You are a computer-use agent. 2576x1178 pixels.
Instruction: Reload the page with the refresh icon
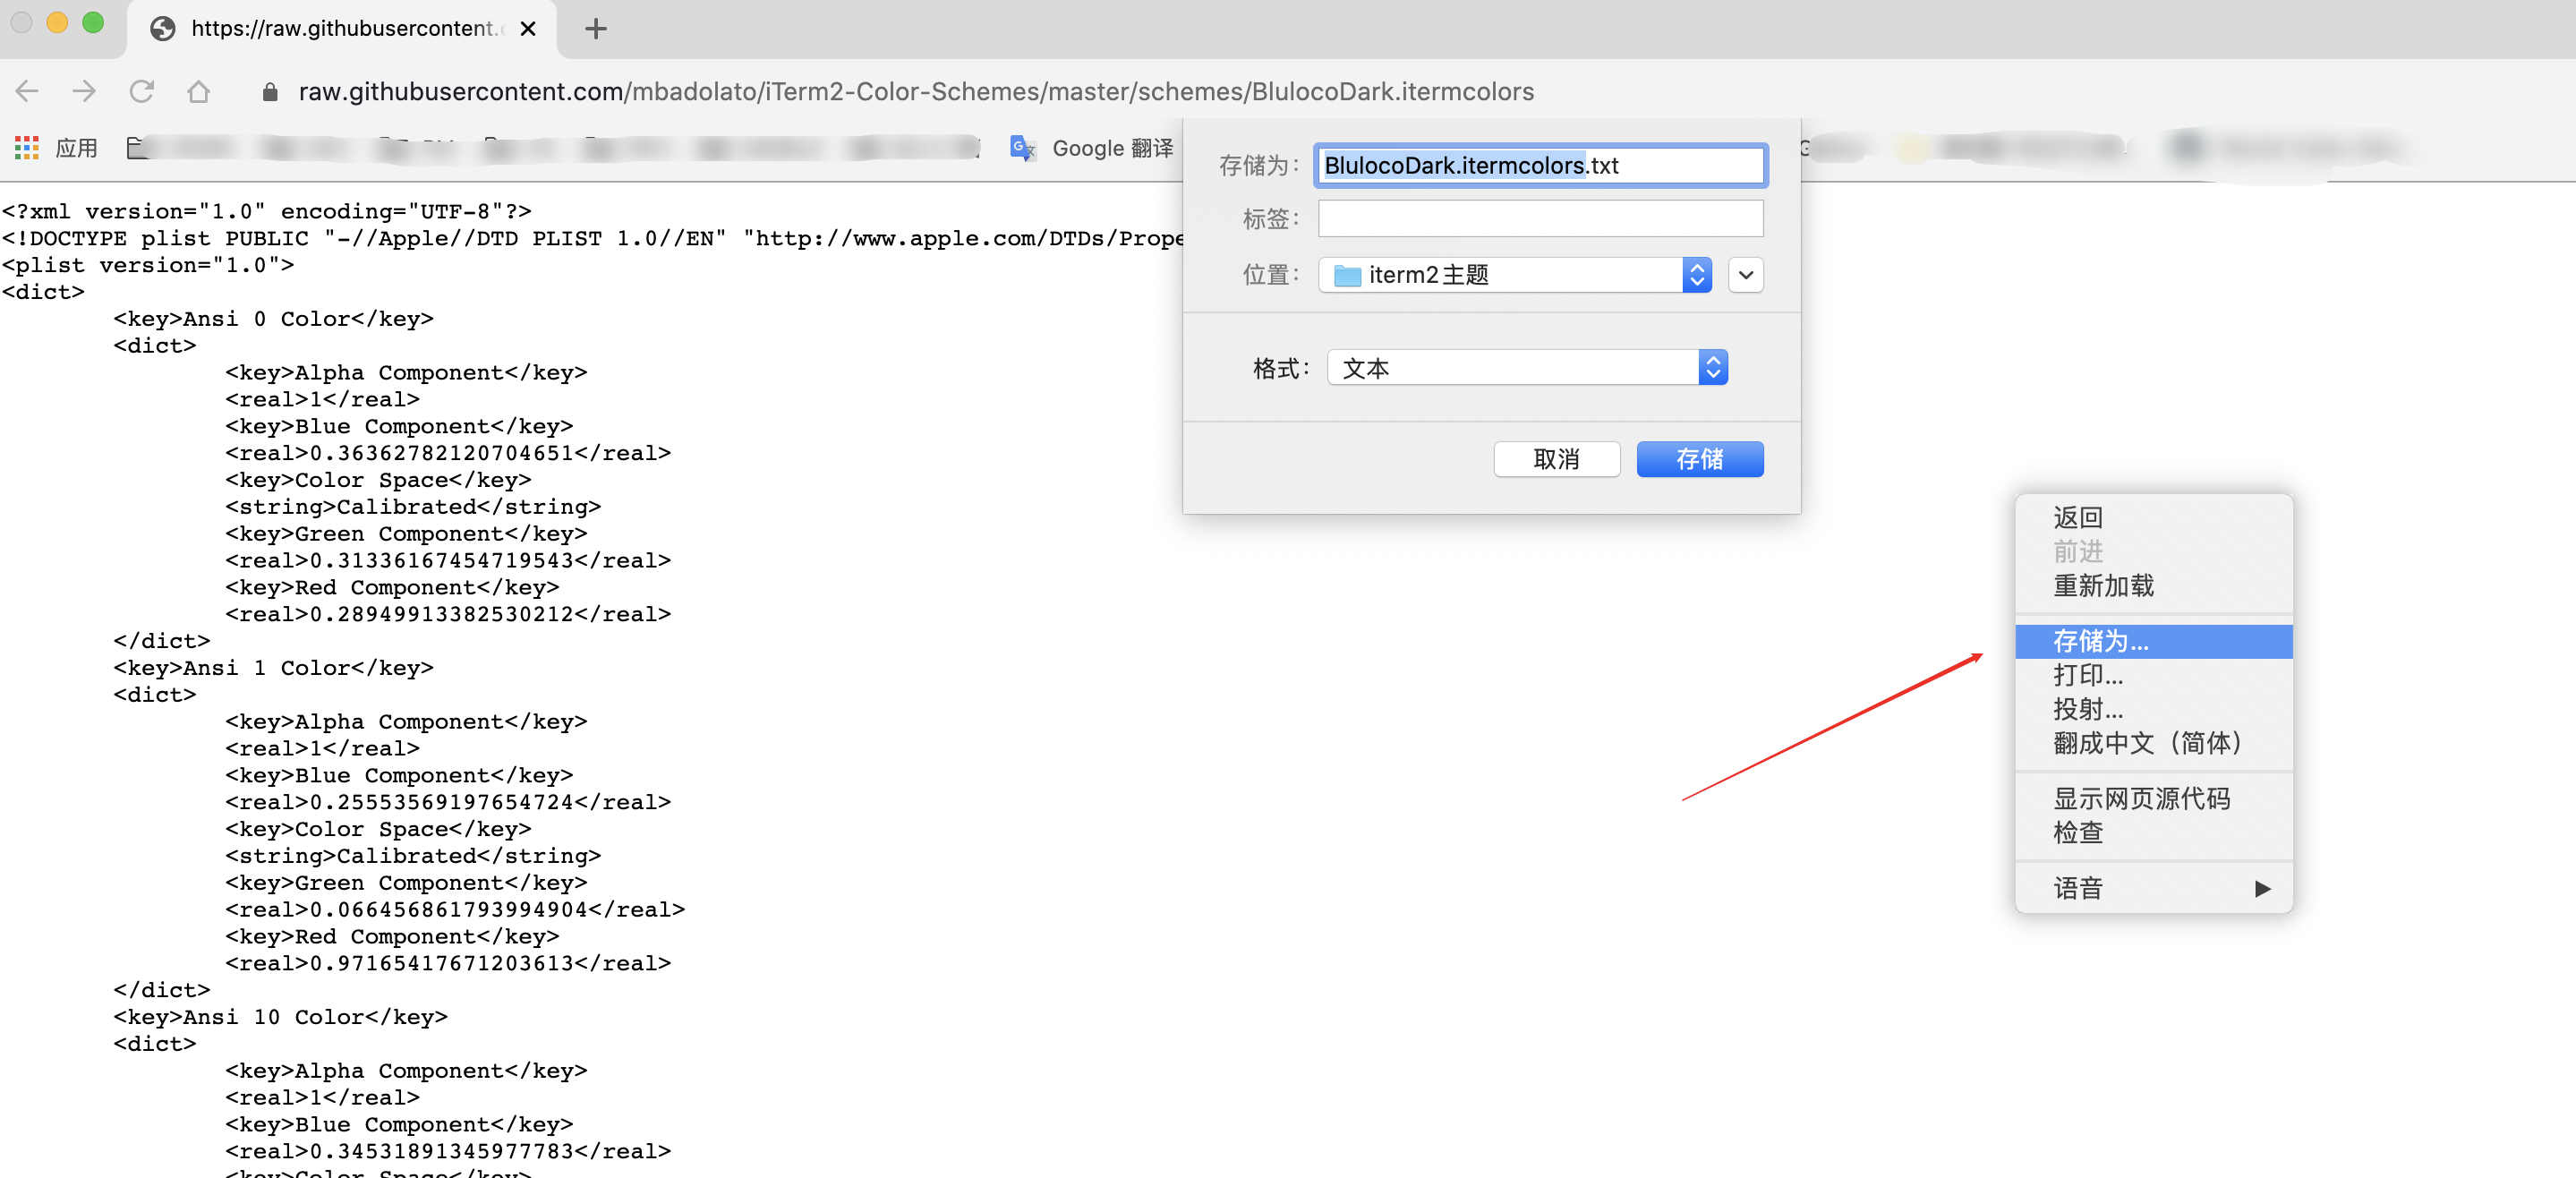pyautogui.click(x=141, y=92)
